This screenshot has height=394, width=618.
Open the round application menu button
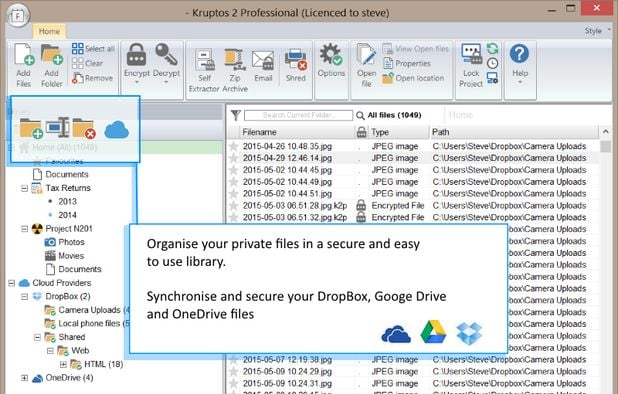[18, 16]
